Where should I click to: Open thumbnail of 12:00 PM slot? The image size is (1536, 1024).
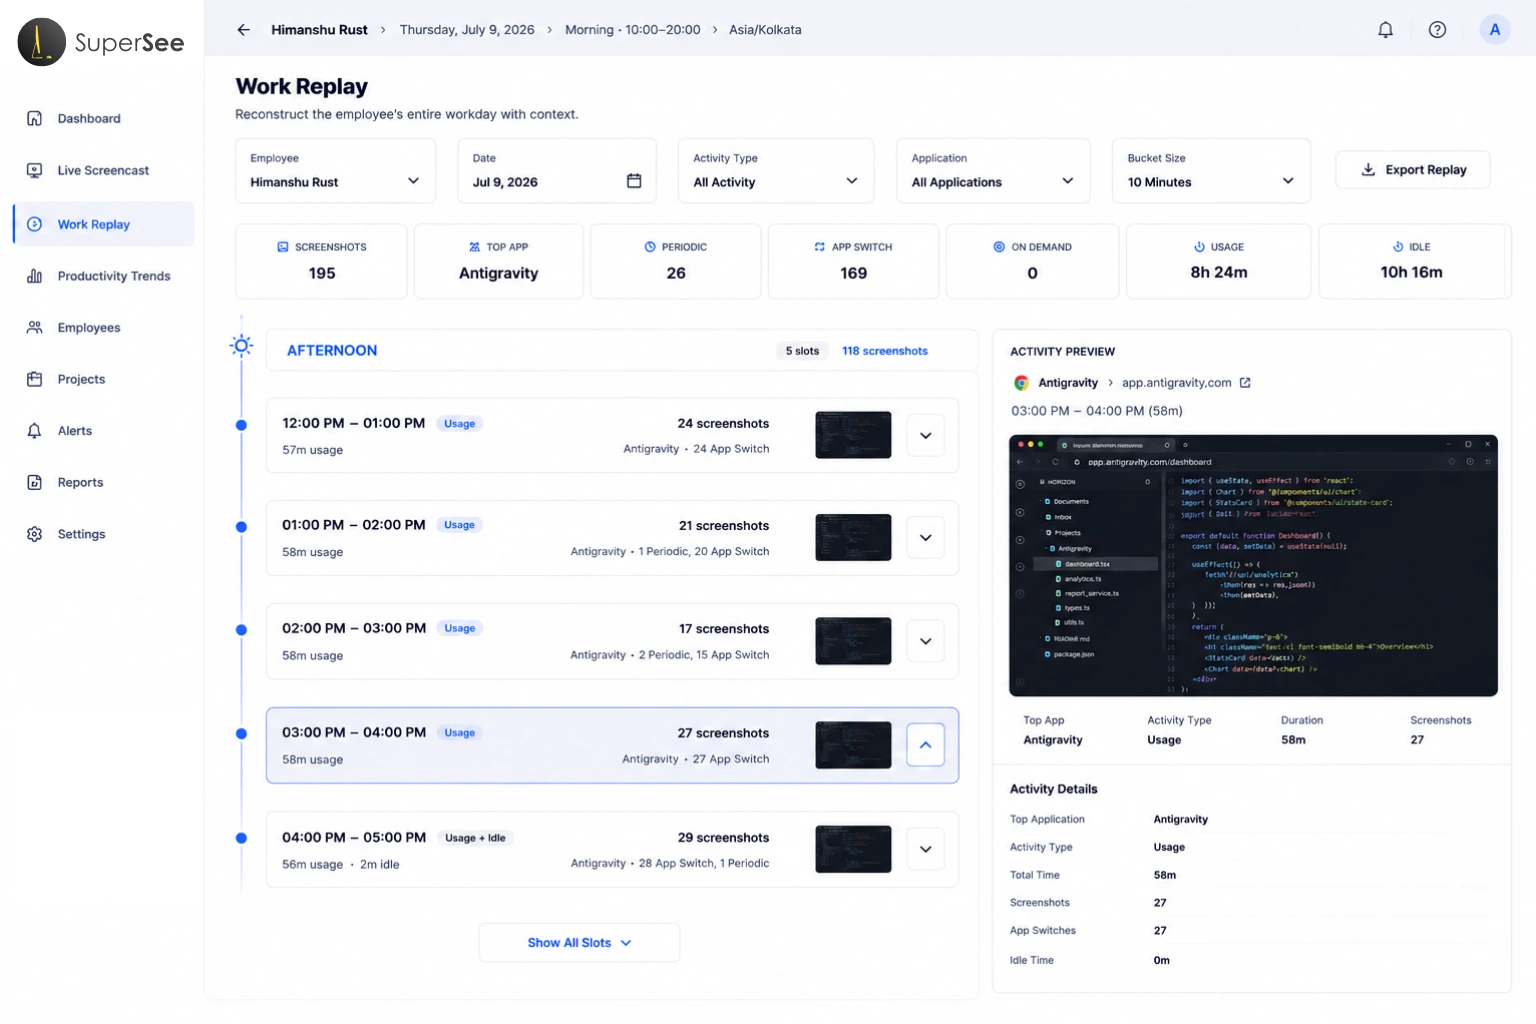point(853,435)
